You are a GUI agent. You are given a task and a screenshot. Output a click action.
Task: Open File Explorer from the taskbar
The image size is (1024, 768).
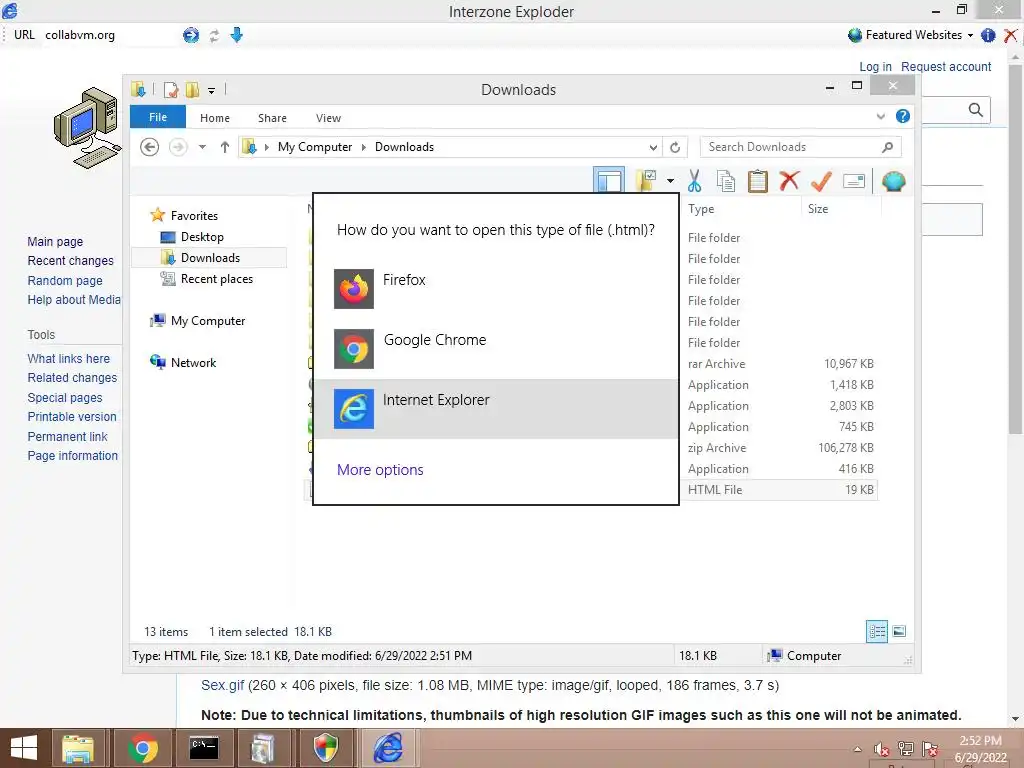coord(78,748)
